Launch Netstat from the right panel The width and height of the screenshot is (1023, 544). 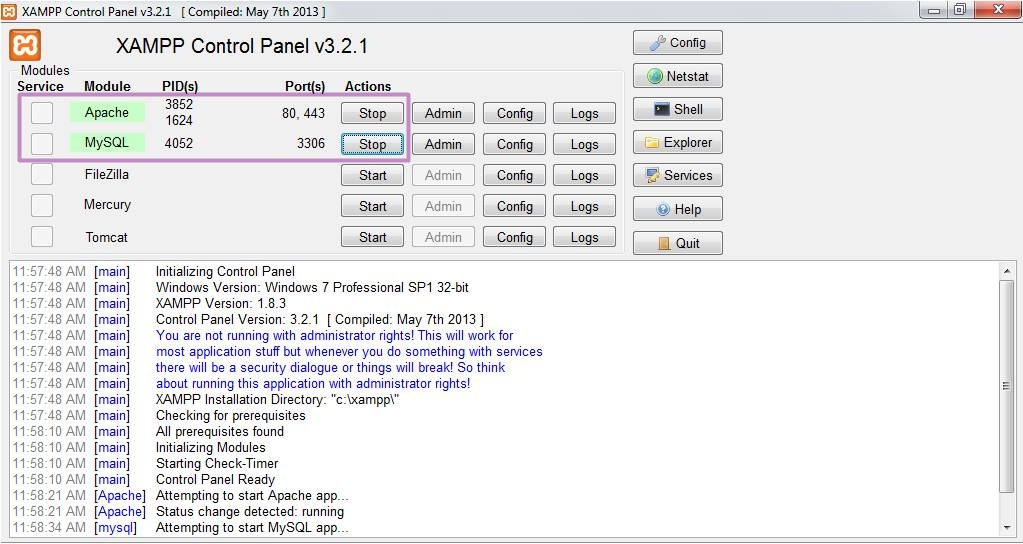point(677,77)
